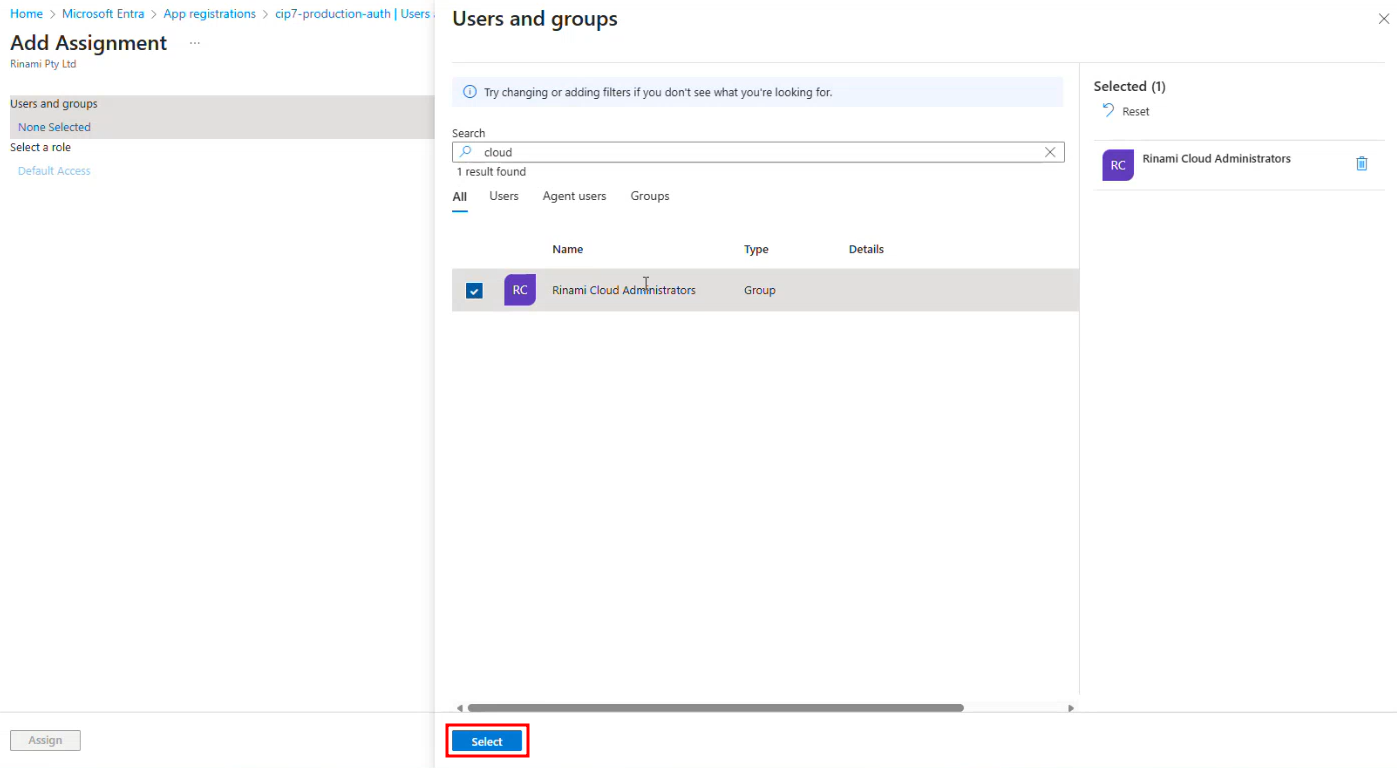This screenshot has height=768, width=1397.
Task: Remove Rinami Cloud Administrators with trash icon
Action: click(x=1361, y=163)
